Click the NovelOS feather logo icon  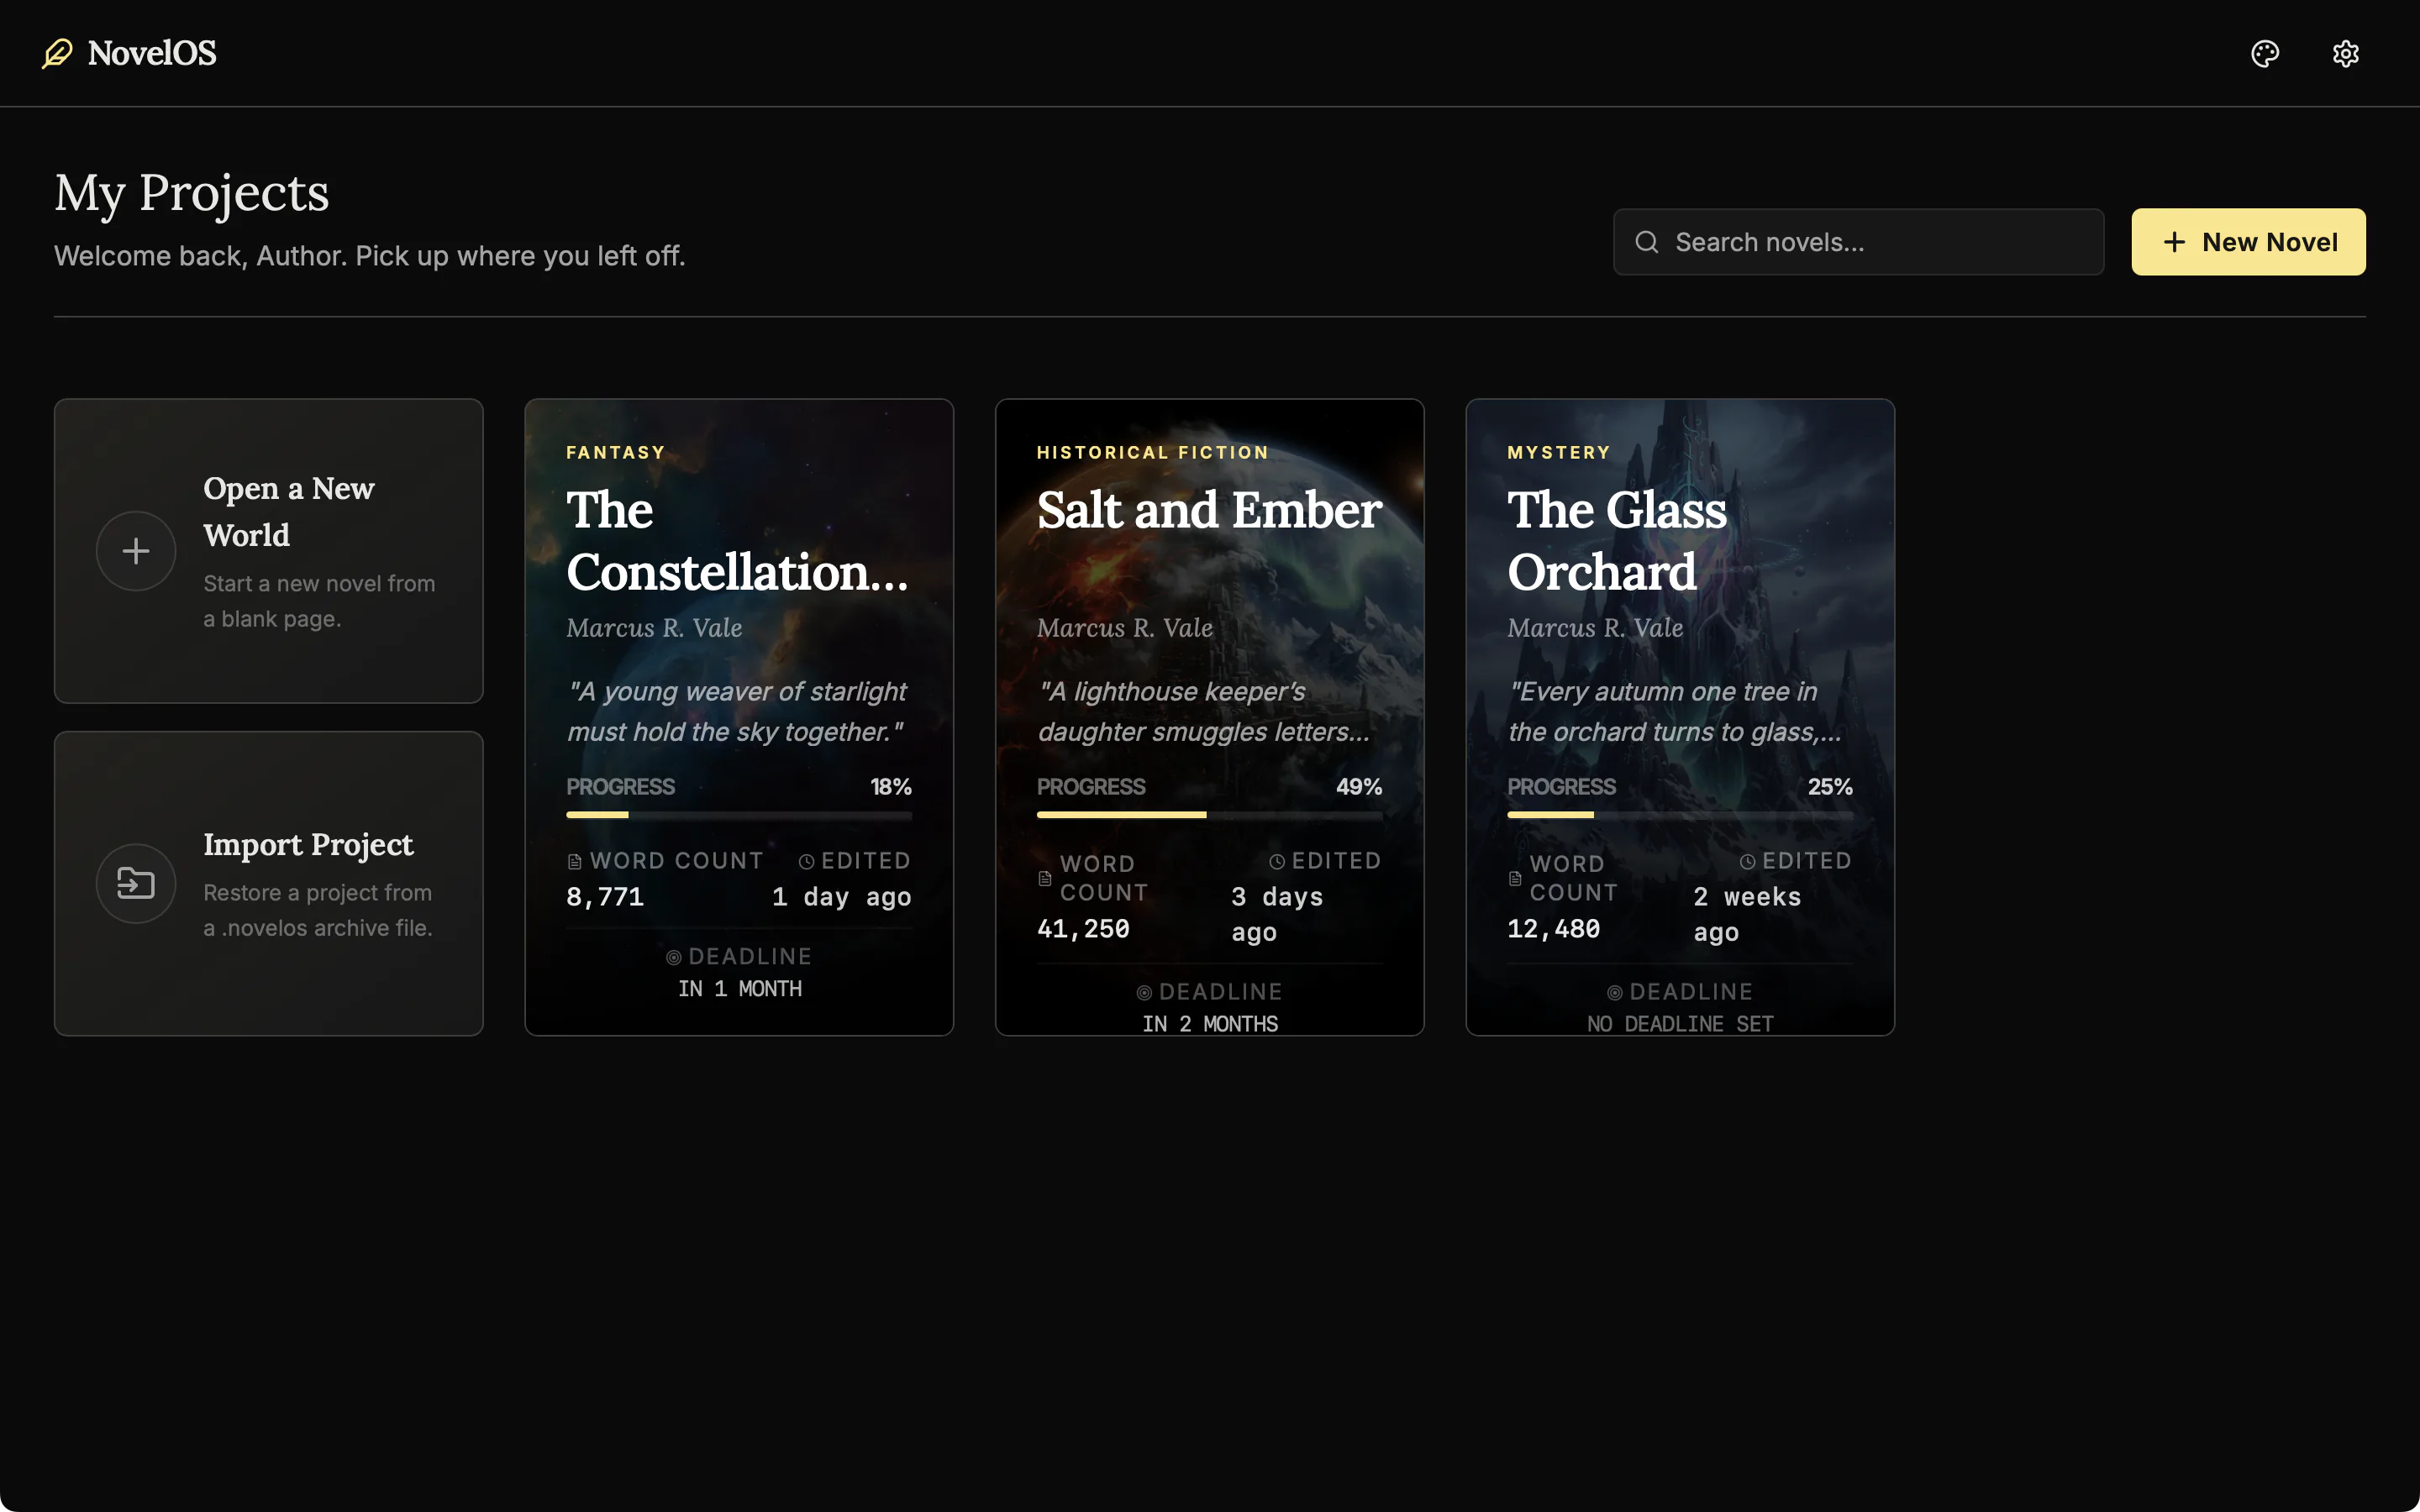point(58,53)
